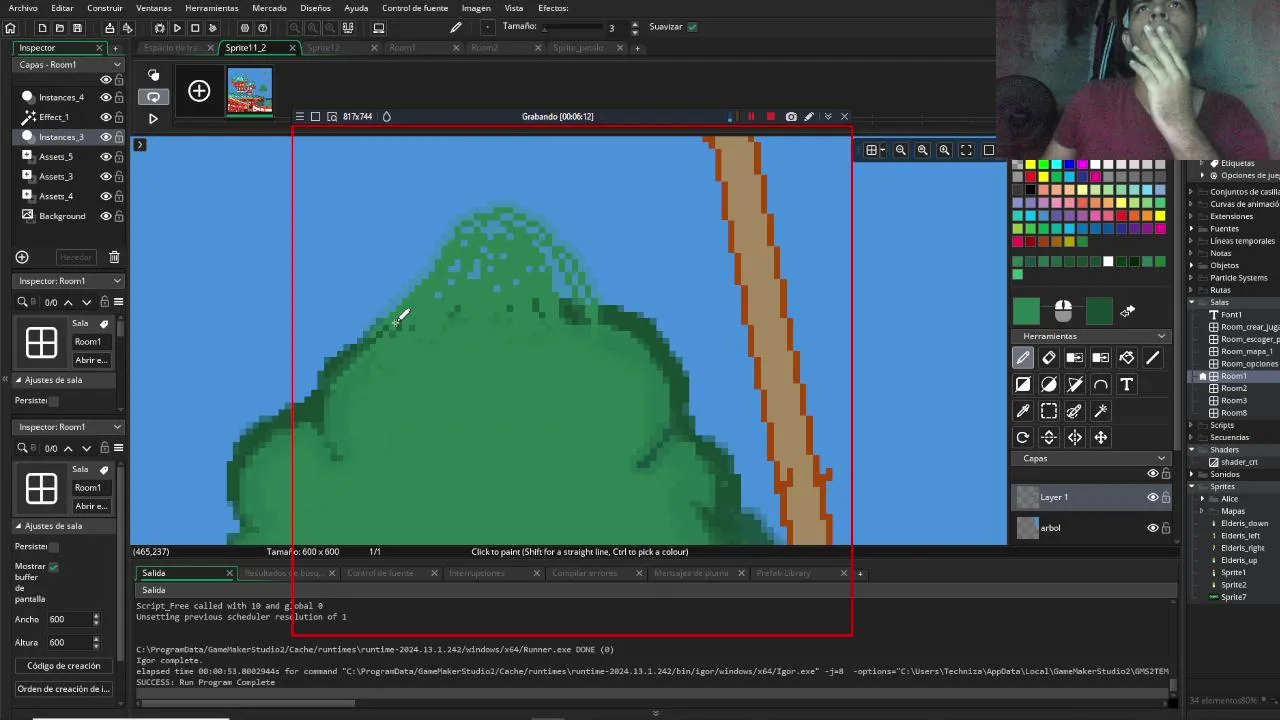Open the Imagen menu
The width and height of the screenshot is (1280, 720).
click(x=476, y=8)
